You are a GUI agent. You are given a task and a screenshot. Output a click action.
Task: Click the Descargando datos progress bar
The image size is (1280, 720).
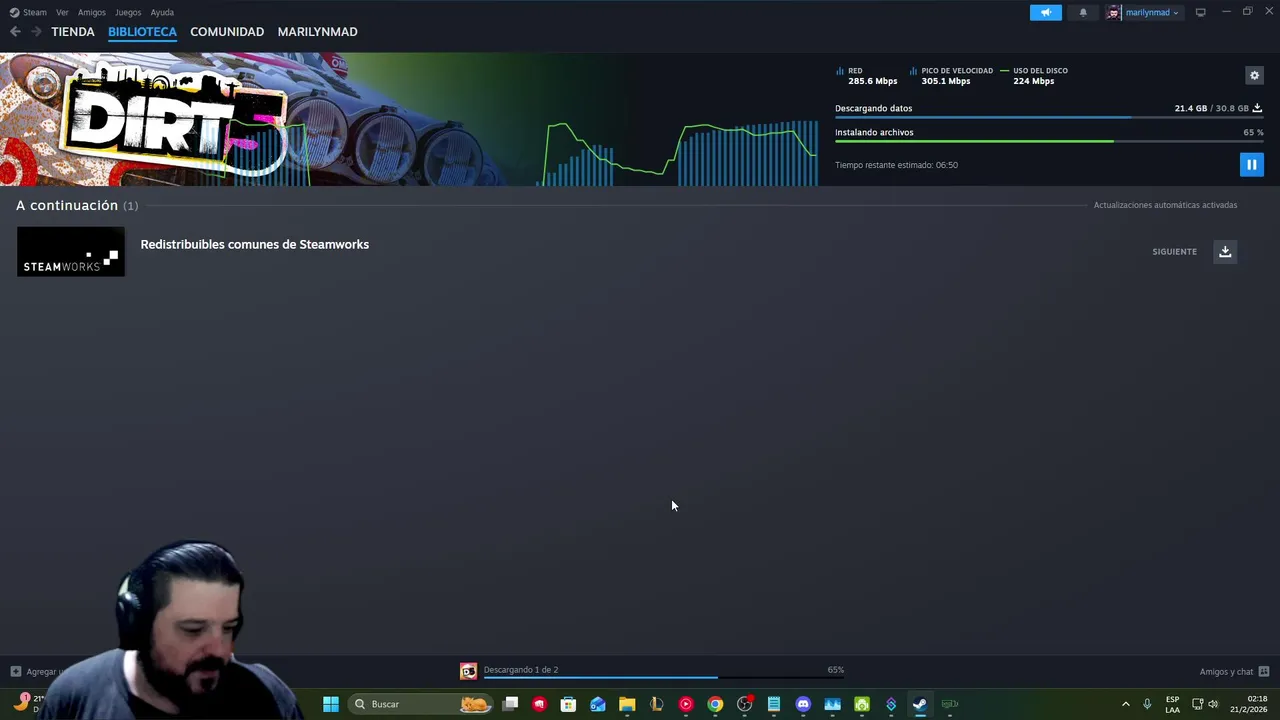[x=1049, y=118]
